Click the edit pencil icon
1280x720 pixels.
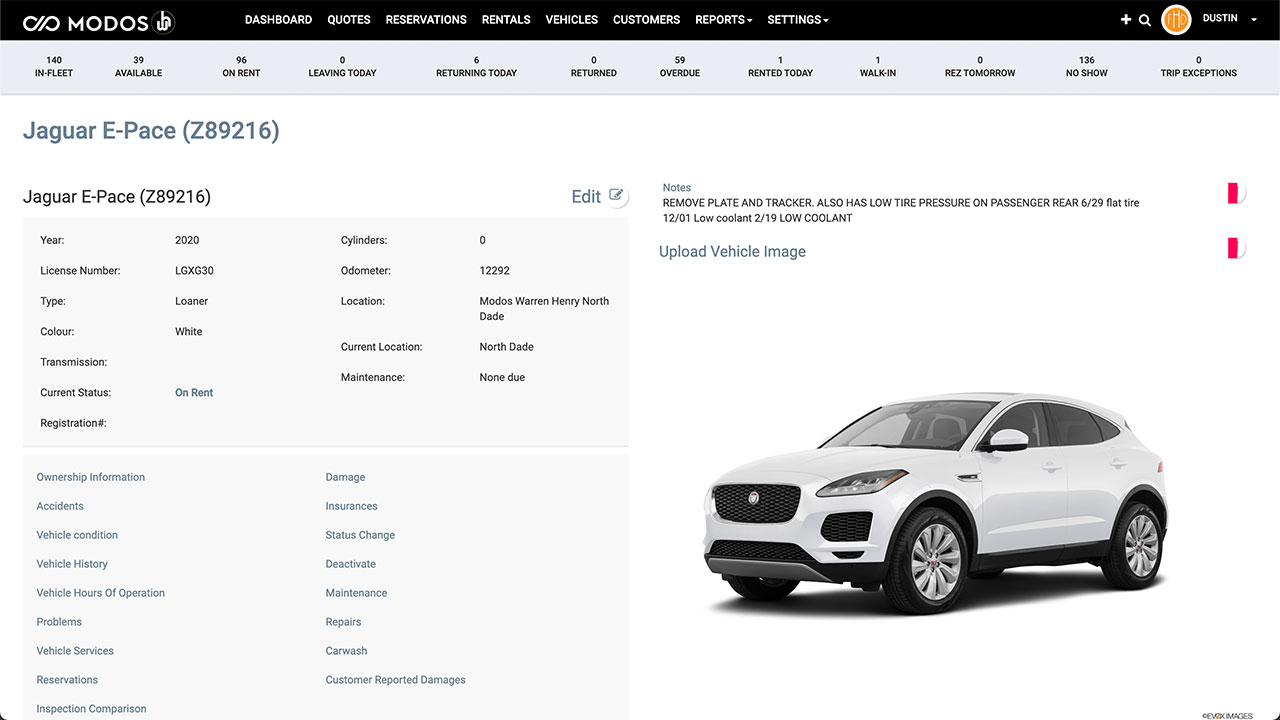(x=617, y=196)
